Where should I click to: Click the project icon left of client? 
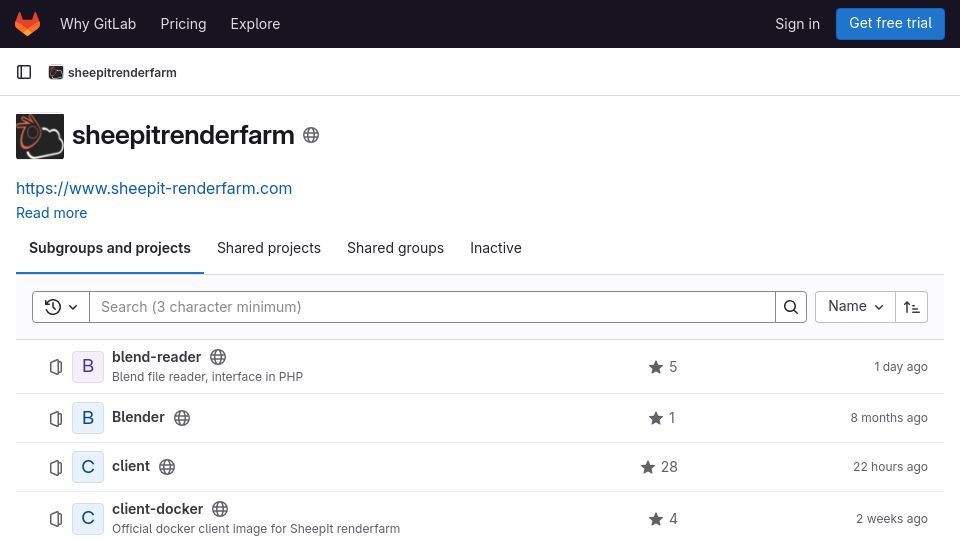56,467
